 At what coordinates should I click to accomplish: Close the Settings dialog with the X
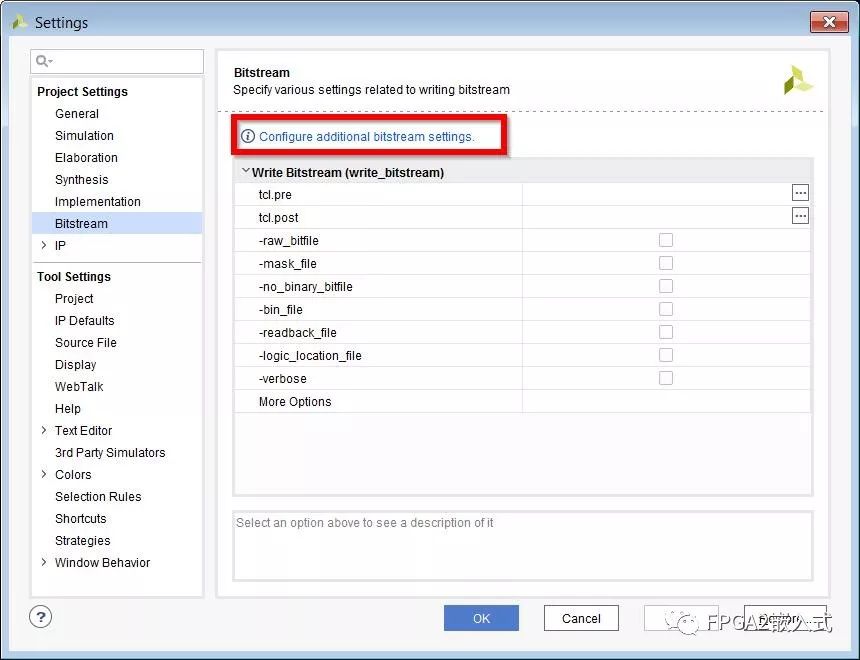[829, 22]
